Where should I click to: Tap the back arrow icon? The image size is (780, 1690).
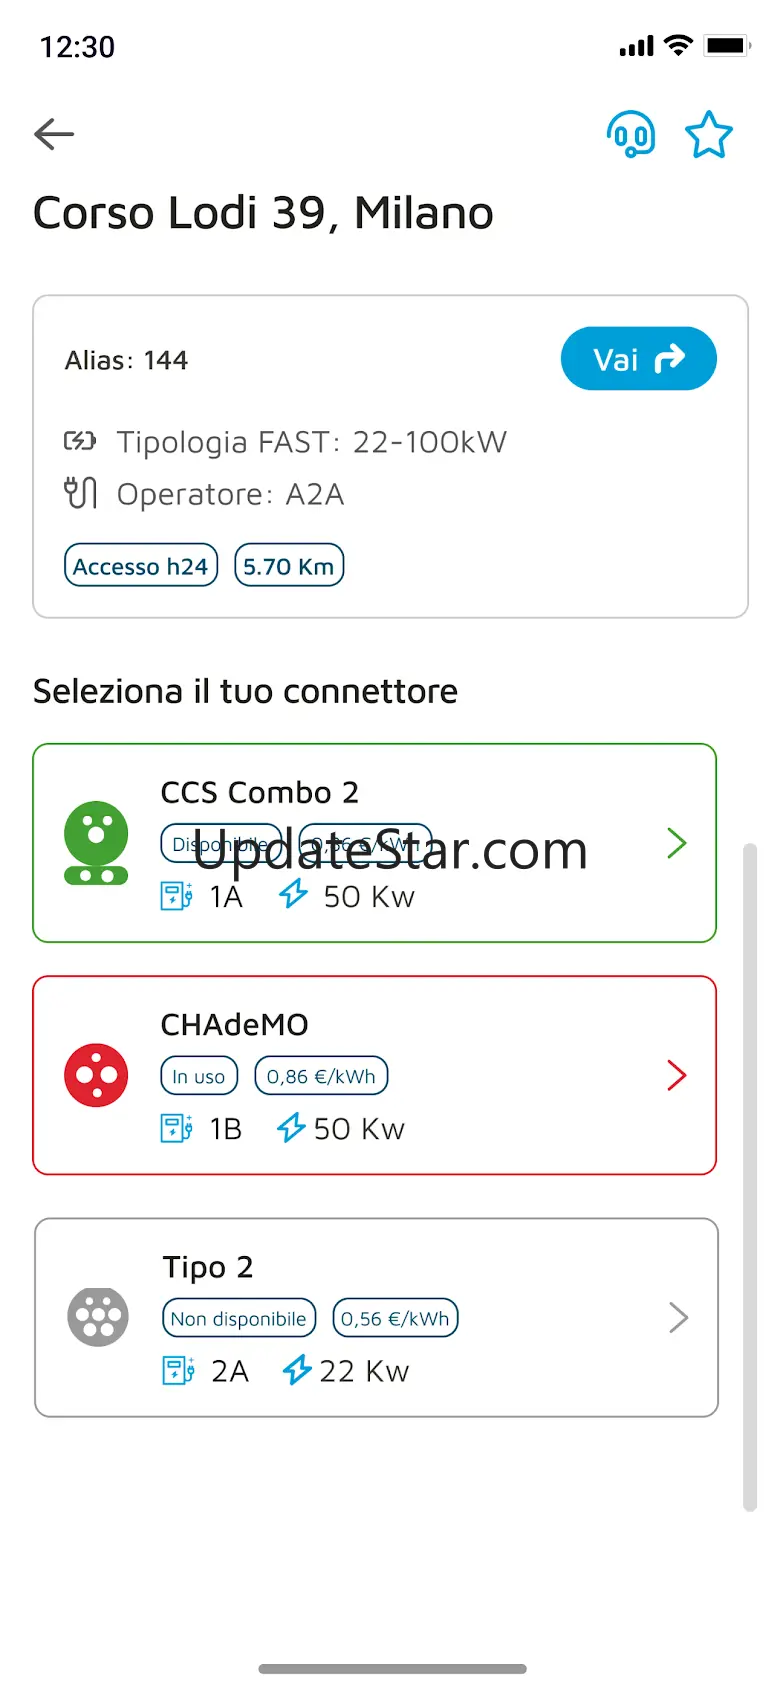pyautogui.click(x=54, y=134)
